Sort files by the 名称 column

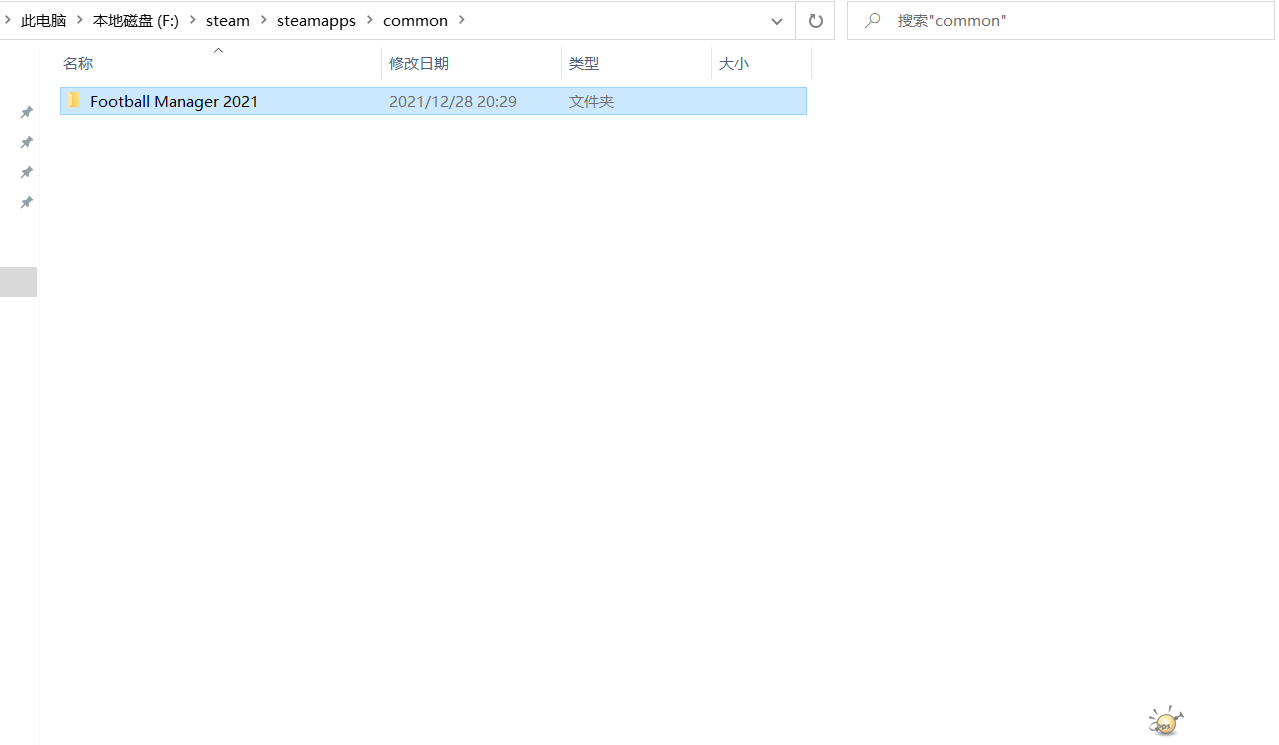click(x=78, y=64)
